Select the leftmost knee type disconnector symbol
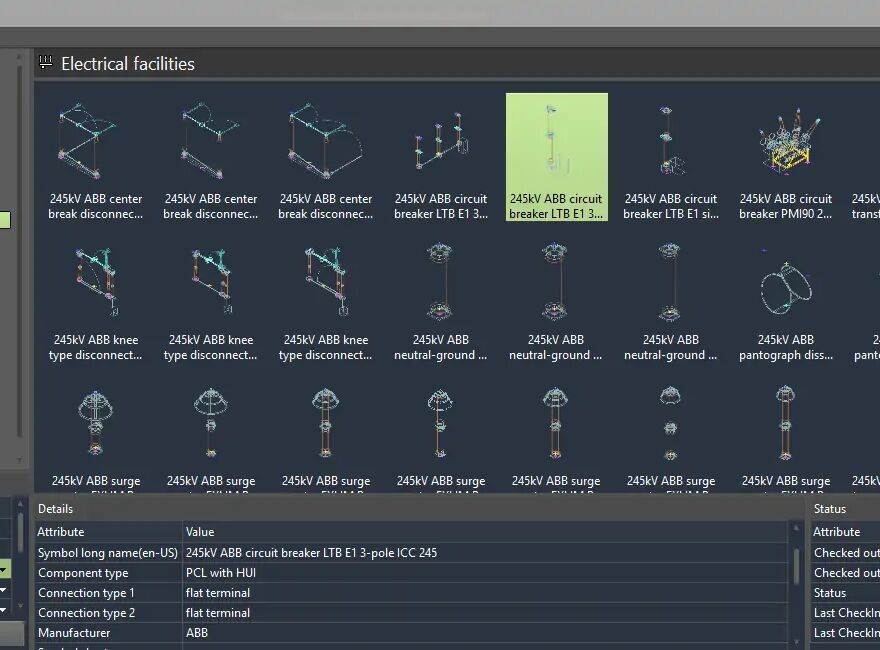Viewport: 880px width, 650px height. (96, 298)
